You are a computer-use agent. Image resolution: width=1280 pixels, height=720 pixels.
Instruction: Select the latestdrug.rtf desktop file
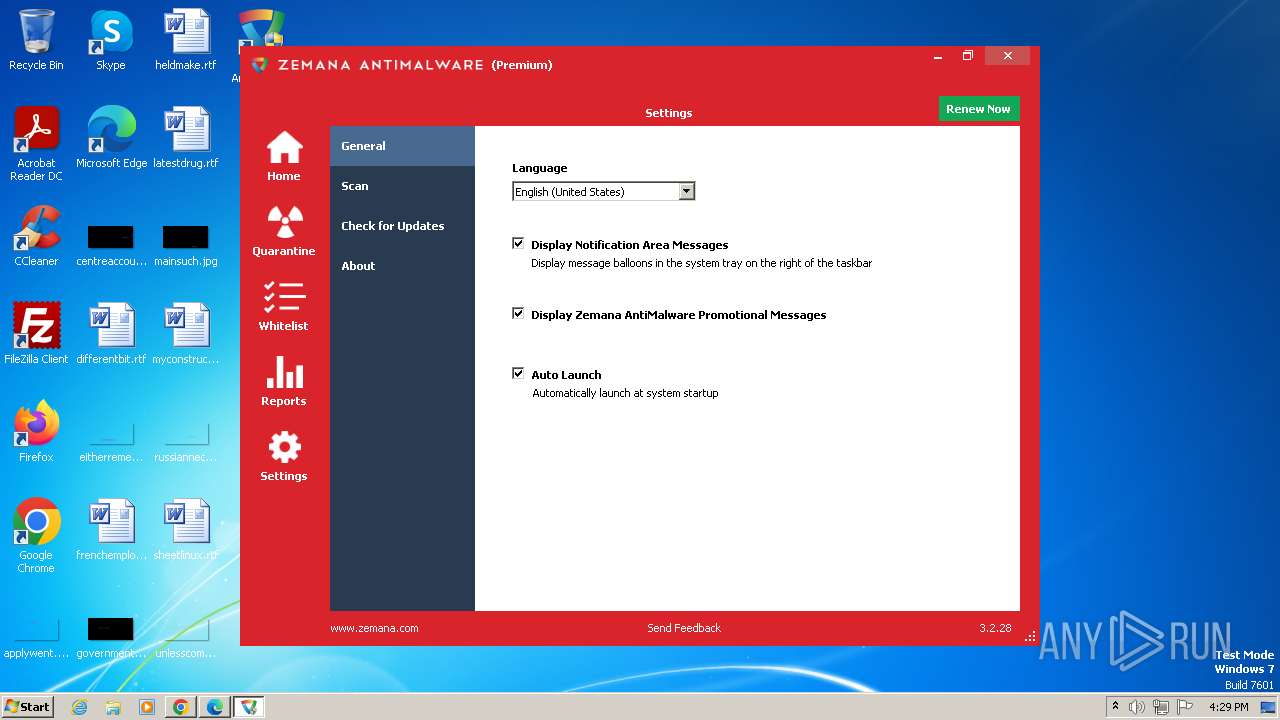186,138
